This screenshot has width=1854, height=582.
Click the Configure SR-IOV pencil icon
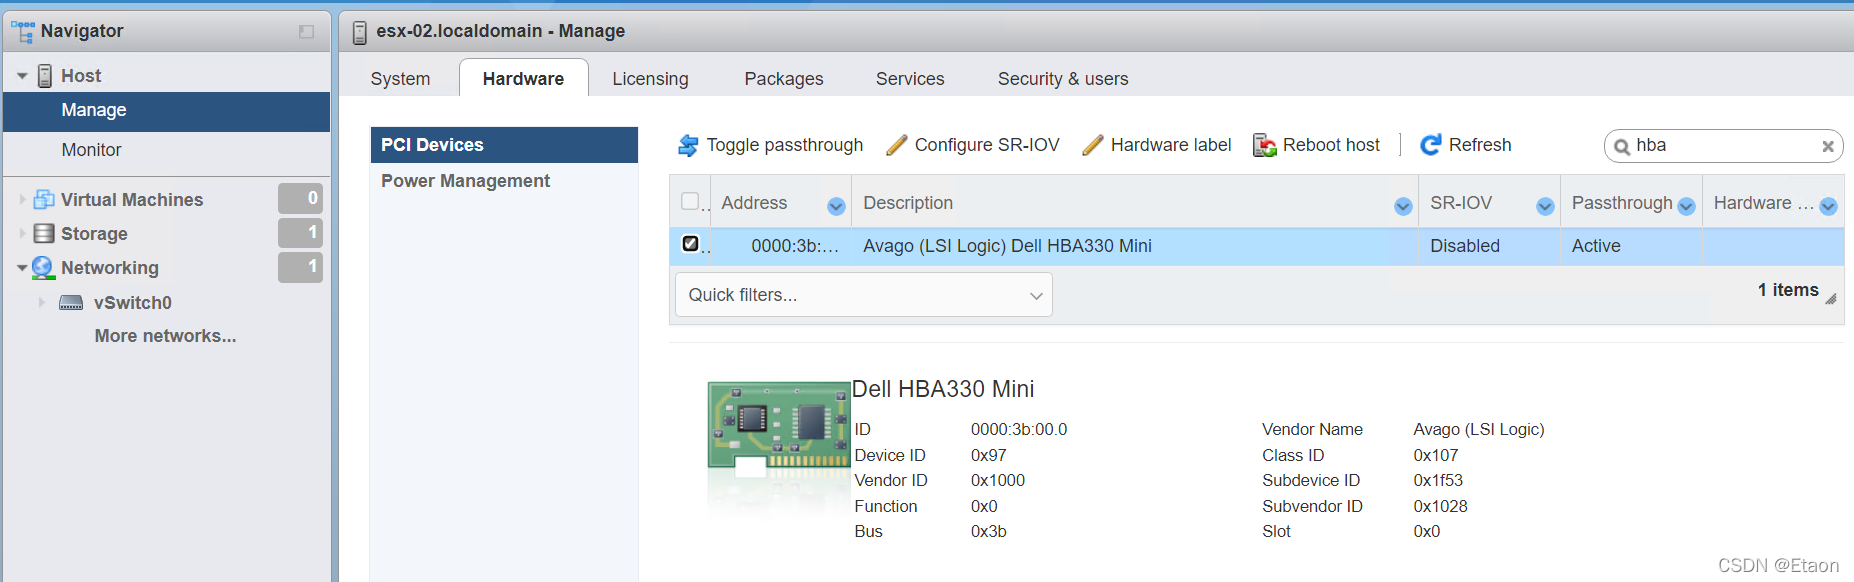click(897, 145)
